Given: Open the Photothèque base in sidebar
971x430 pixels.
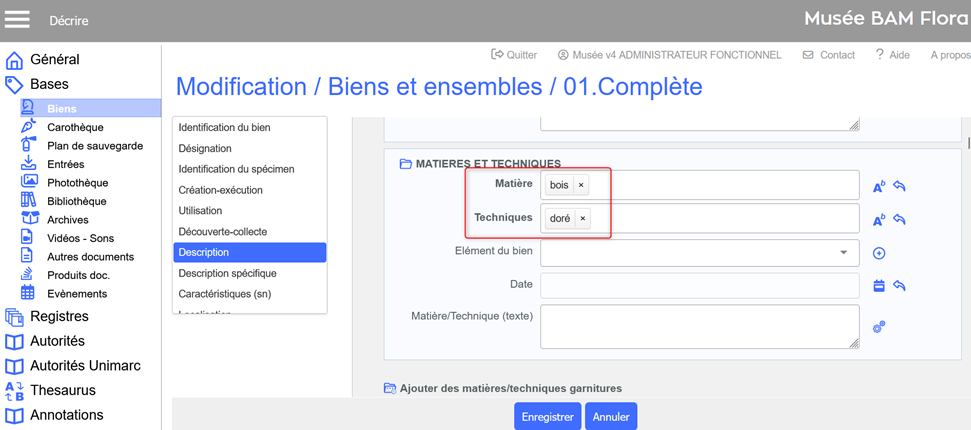Looking at the screenshot, I should pyautogui.click(x=77, y=183).
